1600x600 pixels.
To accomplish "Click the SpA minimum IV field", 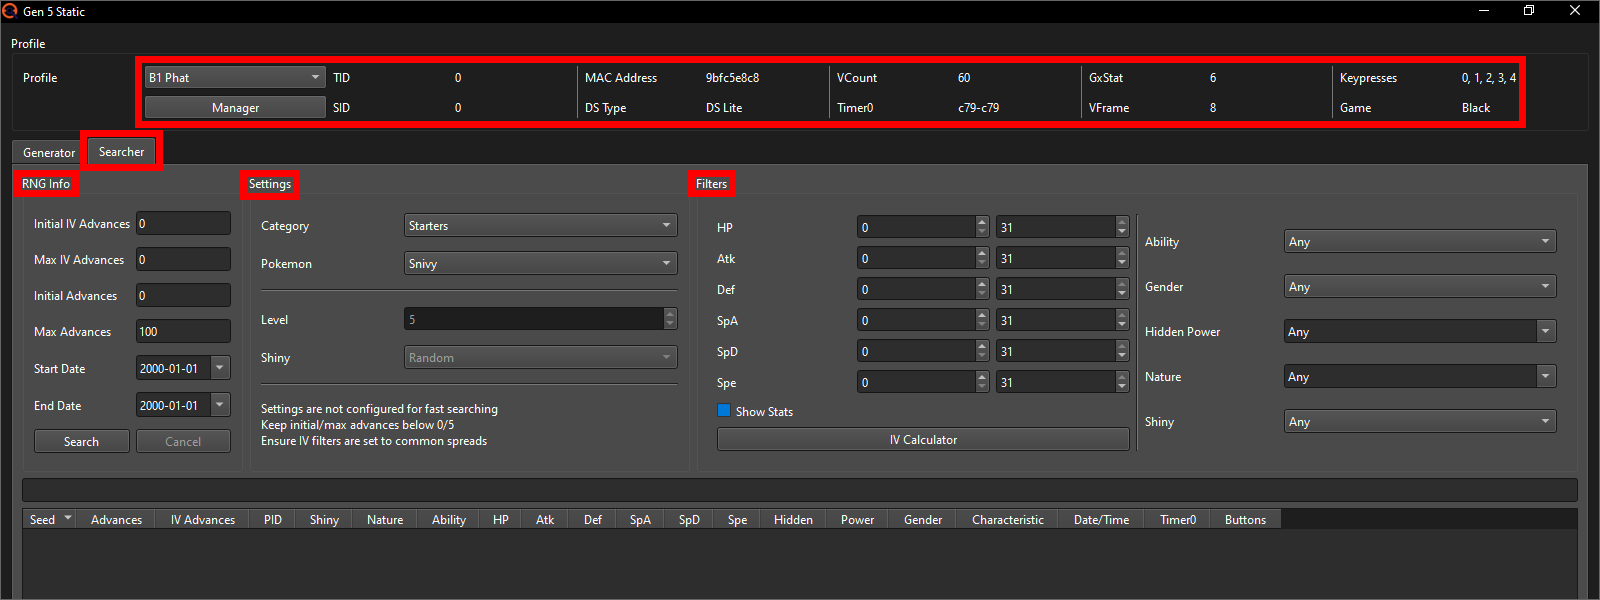I will pyautogui.click(x=922, y=320).
